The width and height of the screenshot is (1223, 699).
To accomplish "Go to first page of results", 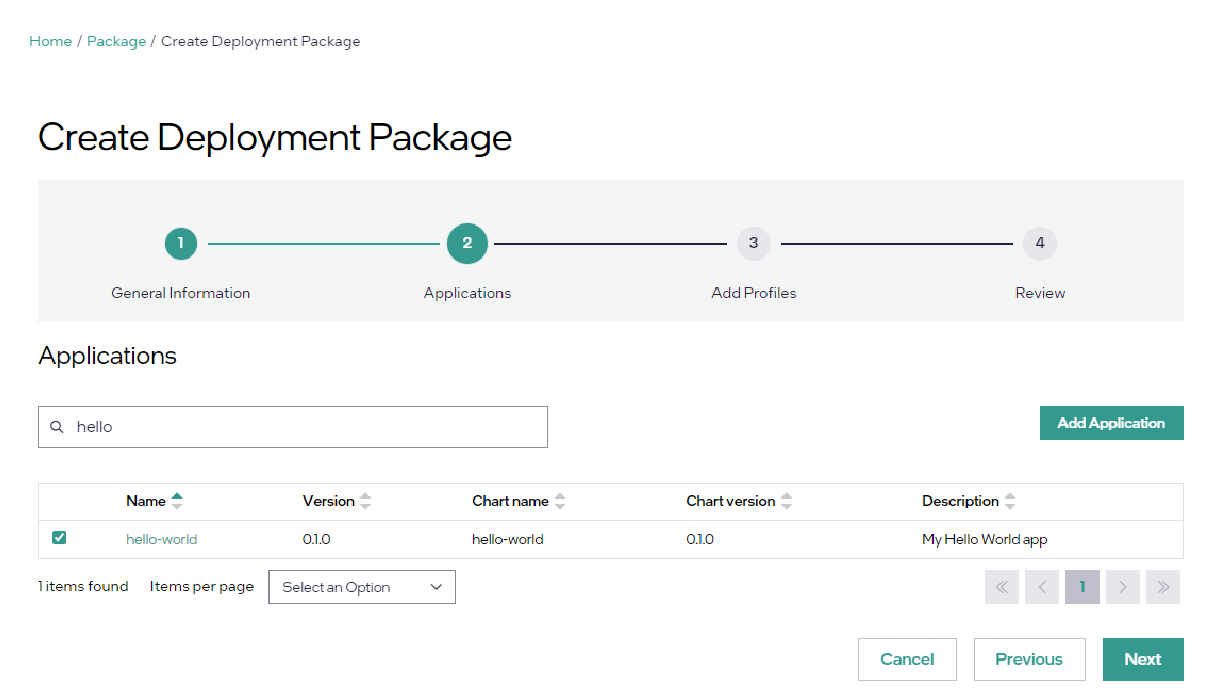I will 1001,587.
